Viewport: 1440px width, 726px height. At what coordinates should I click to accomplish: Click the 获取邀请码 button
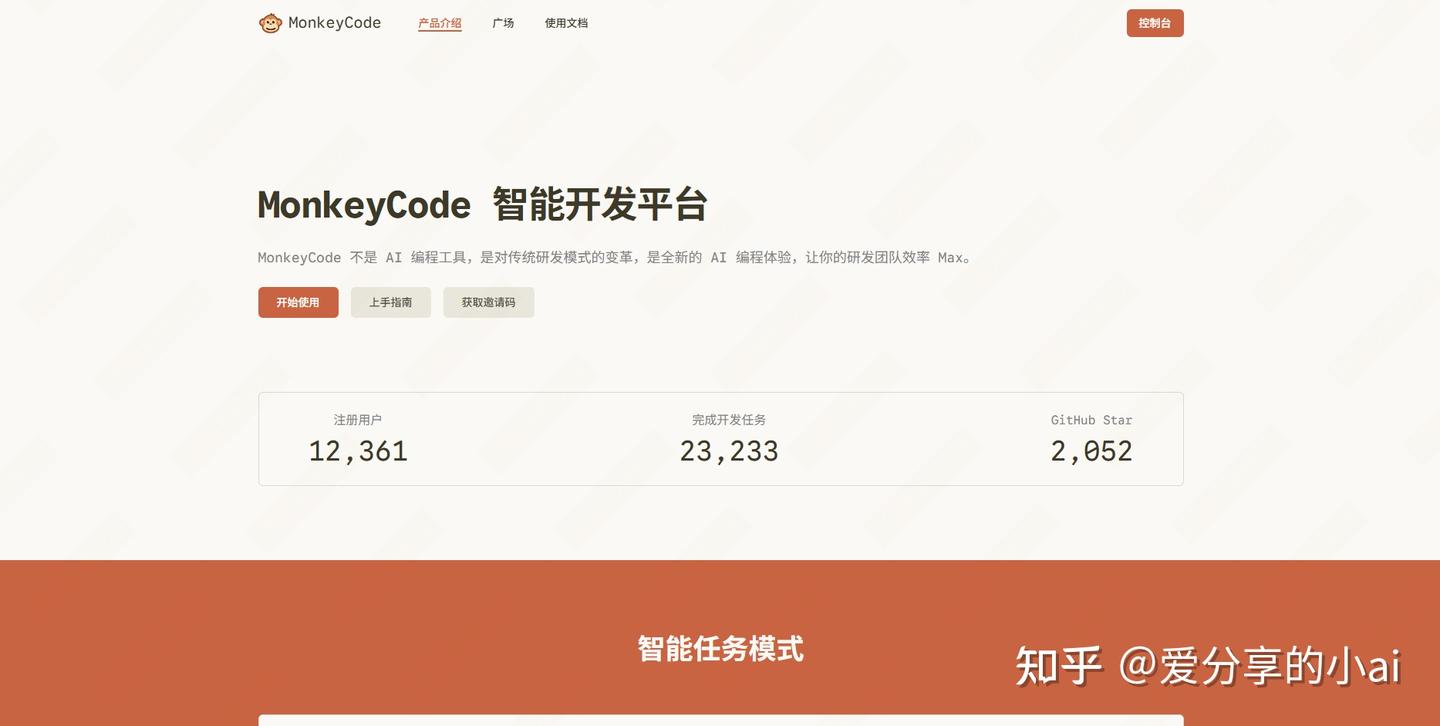tap(489, 302)
